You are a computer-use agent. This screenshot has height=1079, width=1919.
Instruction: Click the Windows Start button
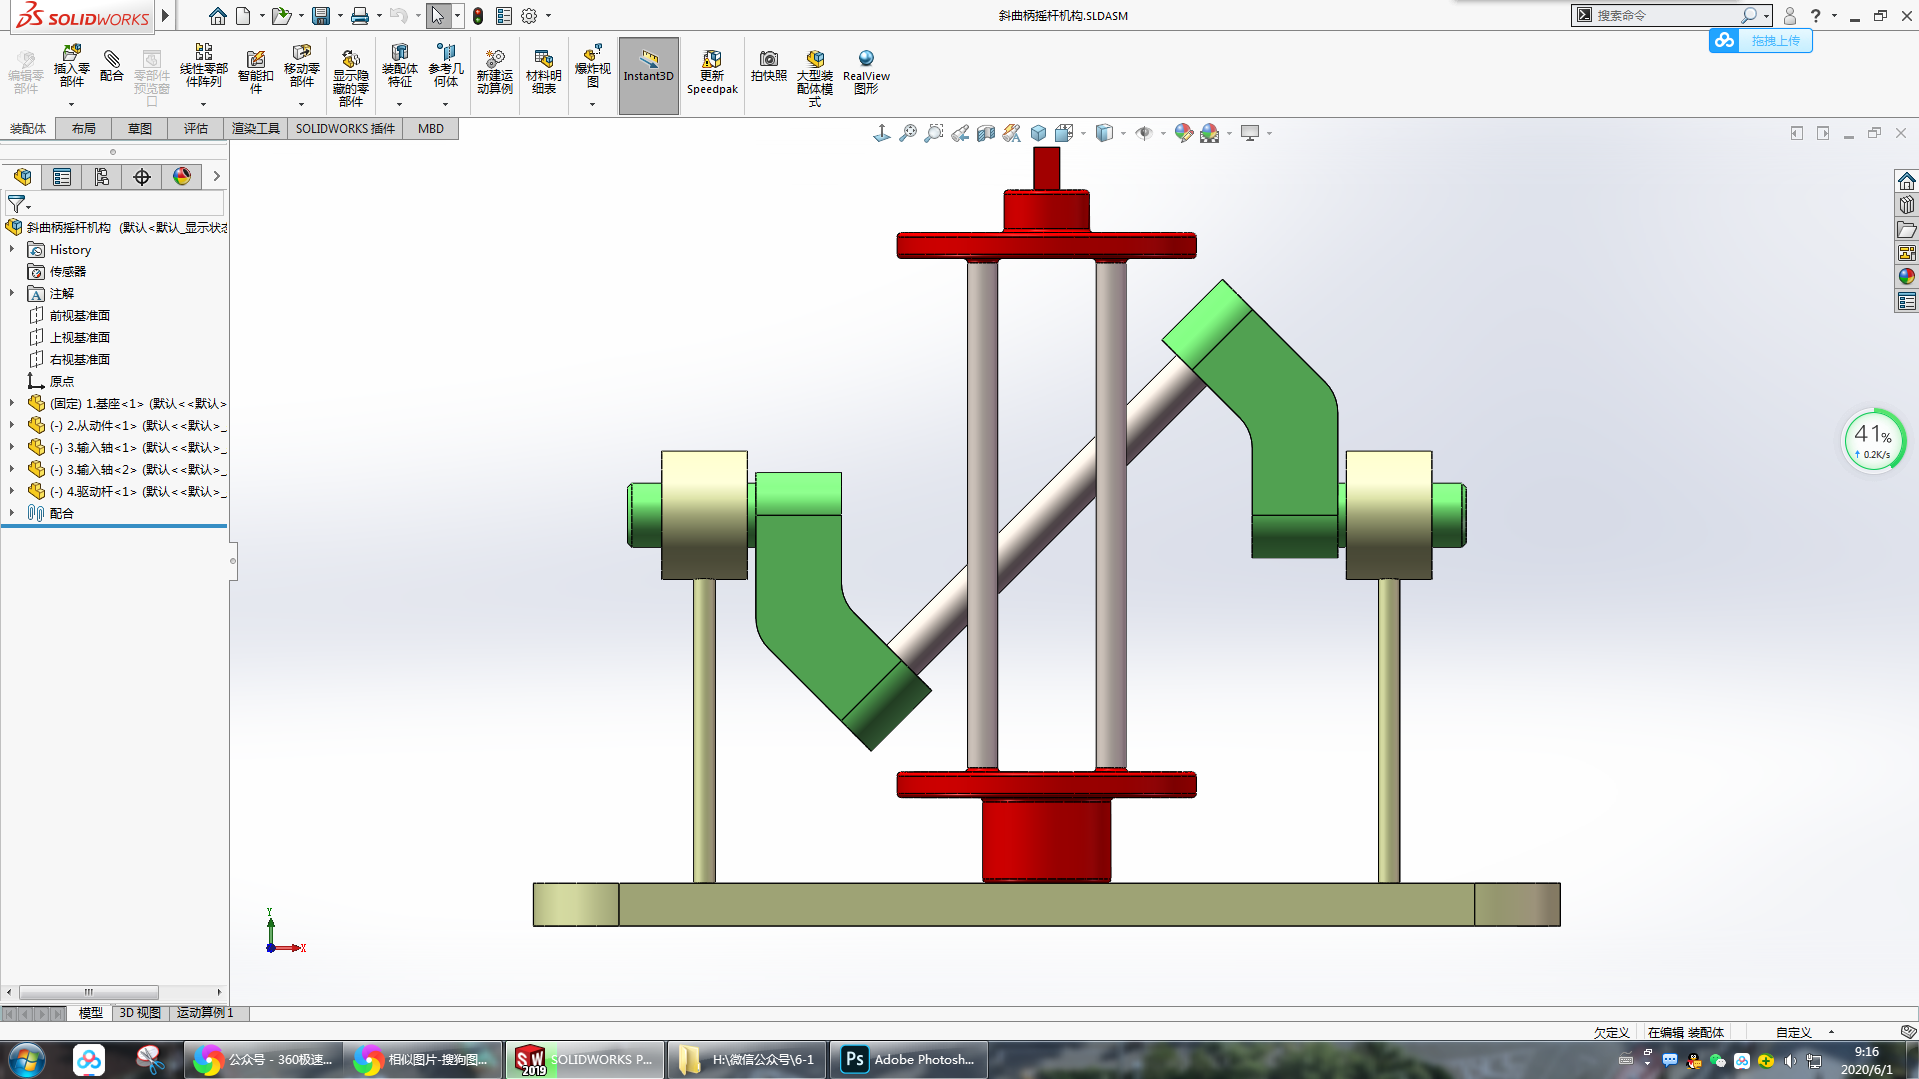(x=27, y=1059)
